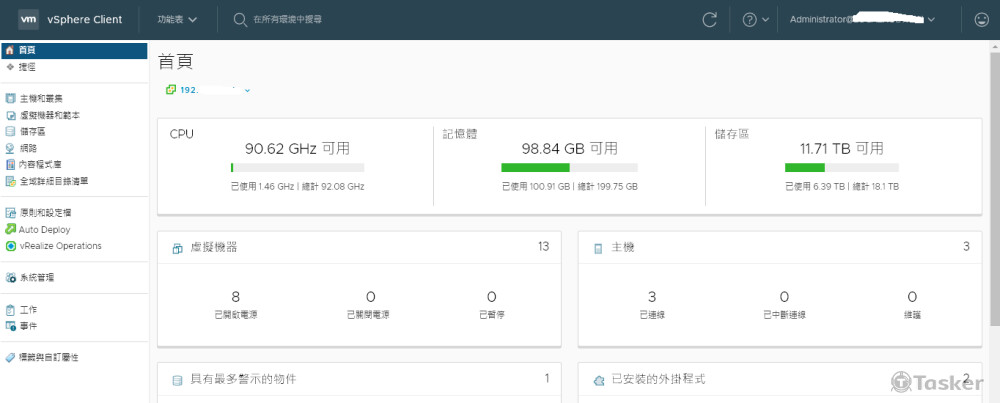Open the 功能表 dropdown menu

(x=177, y=19)
